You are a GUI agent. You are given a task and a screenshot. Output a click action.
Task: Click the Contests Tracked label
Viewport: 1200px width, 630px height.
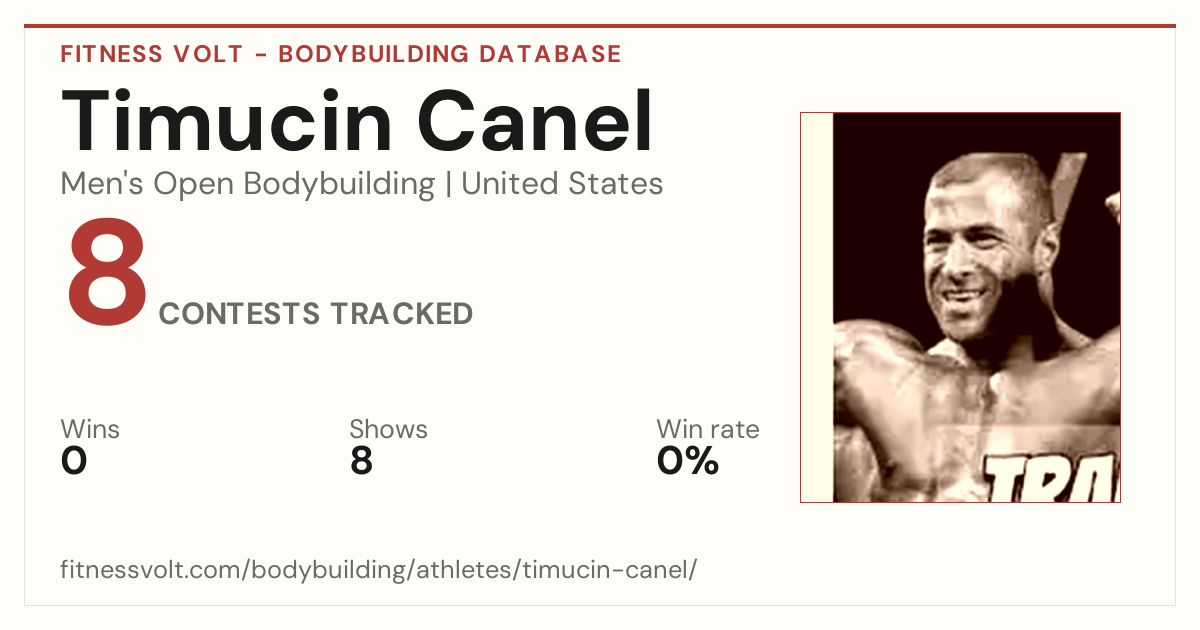(316, 314)
